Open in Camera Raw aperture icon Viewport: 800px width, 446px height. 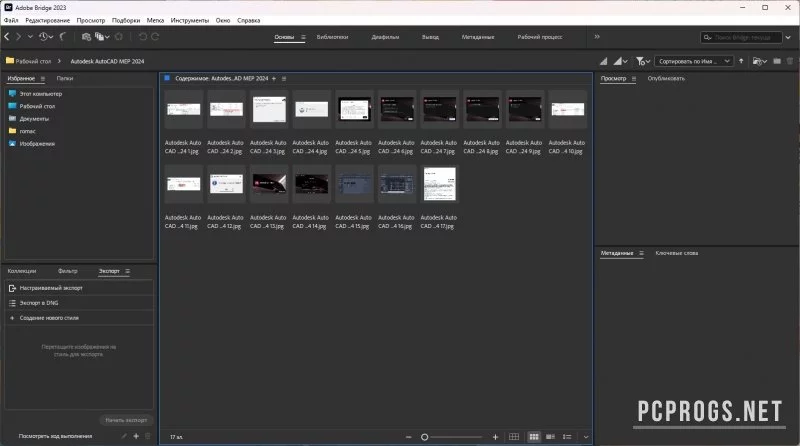(119, 37)
